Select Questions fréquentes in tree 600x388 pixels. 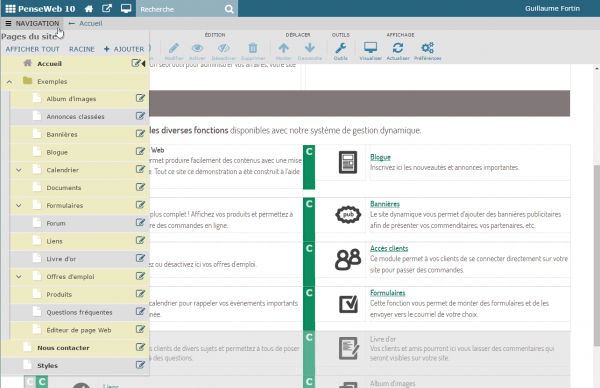pos(79,312)
